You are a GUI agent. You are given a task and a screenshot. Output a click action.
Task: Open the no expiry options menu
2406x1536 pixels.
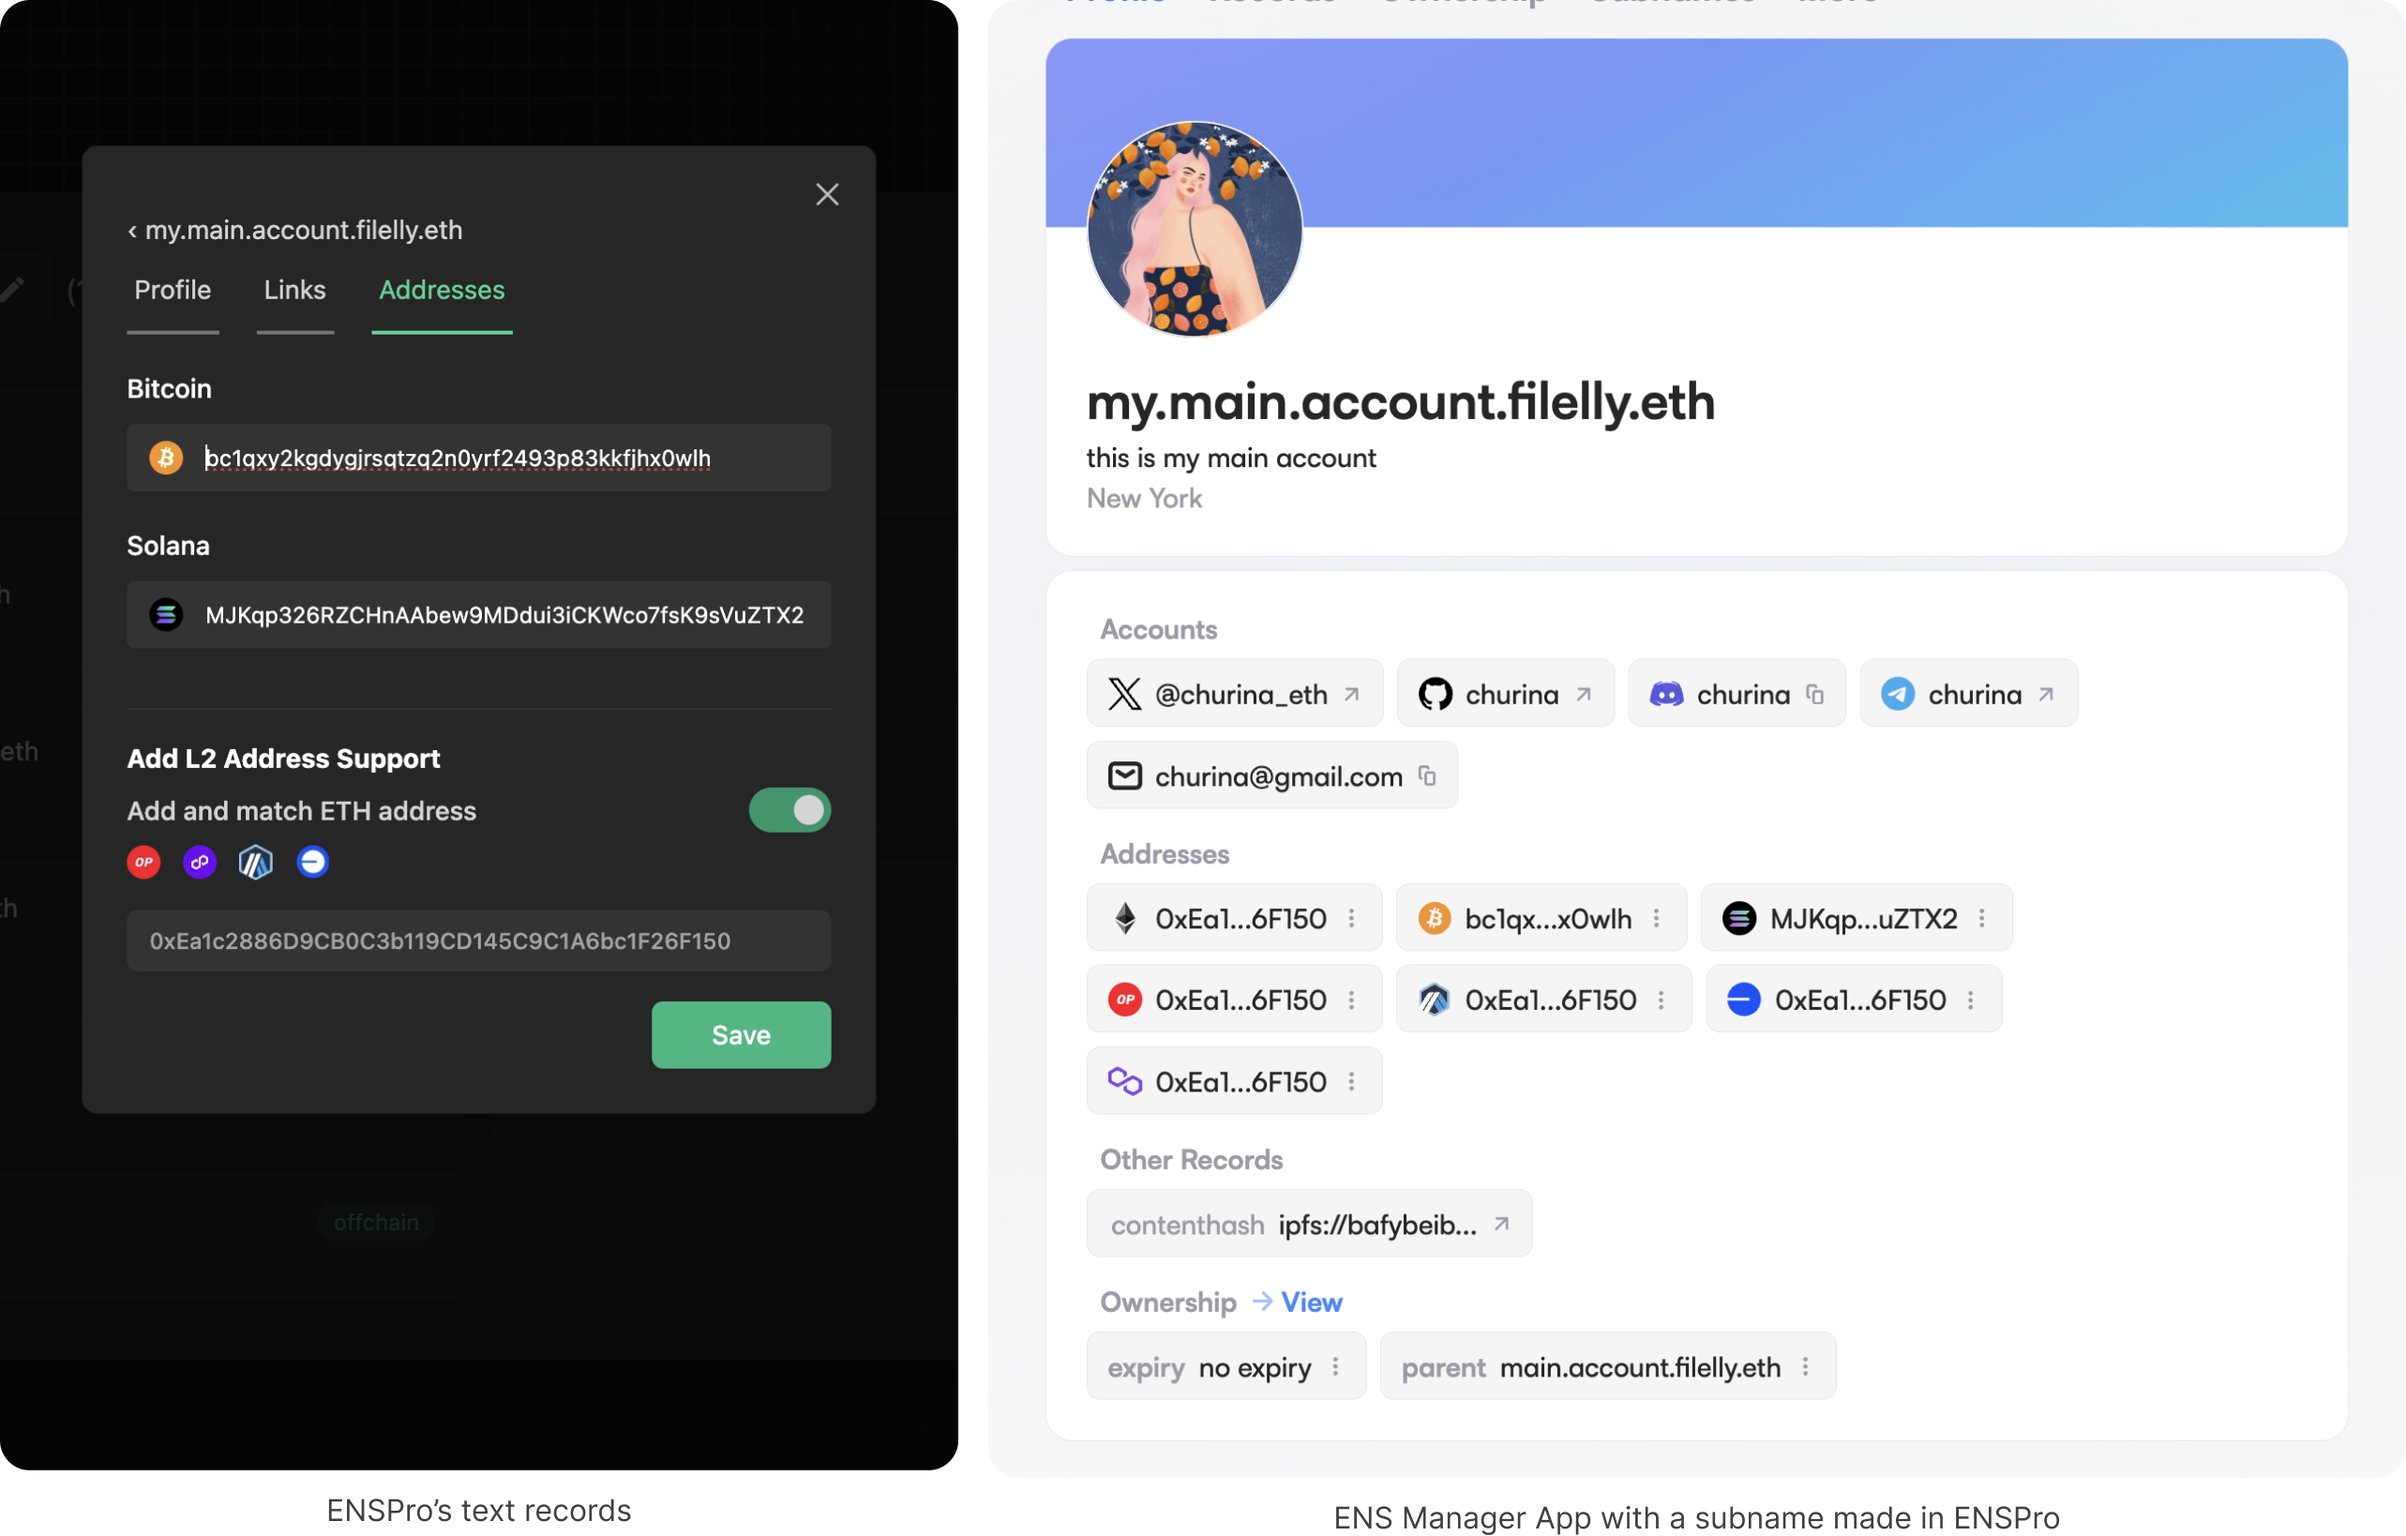(1335, 1366)
